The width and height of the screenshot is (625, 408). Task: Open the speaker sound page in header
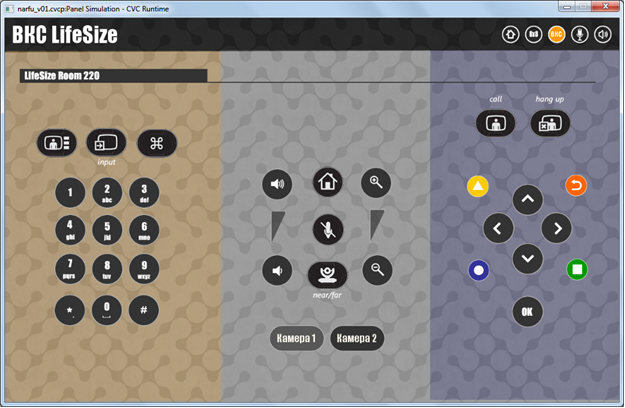603,35
